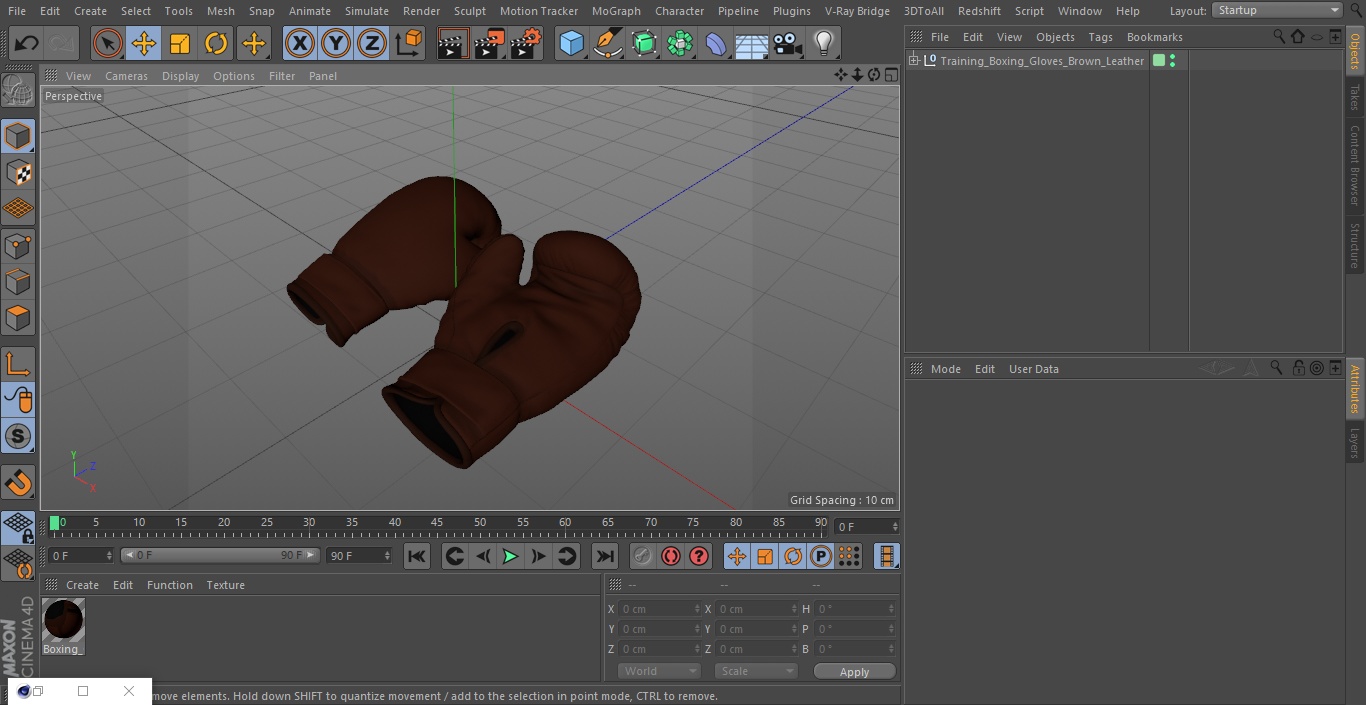
Task: Switch to Points mode
Action: click(19, 245)
